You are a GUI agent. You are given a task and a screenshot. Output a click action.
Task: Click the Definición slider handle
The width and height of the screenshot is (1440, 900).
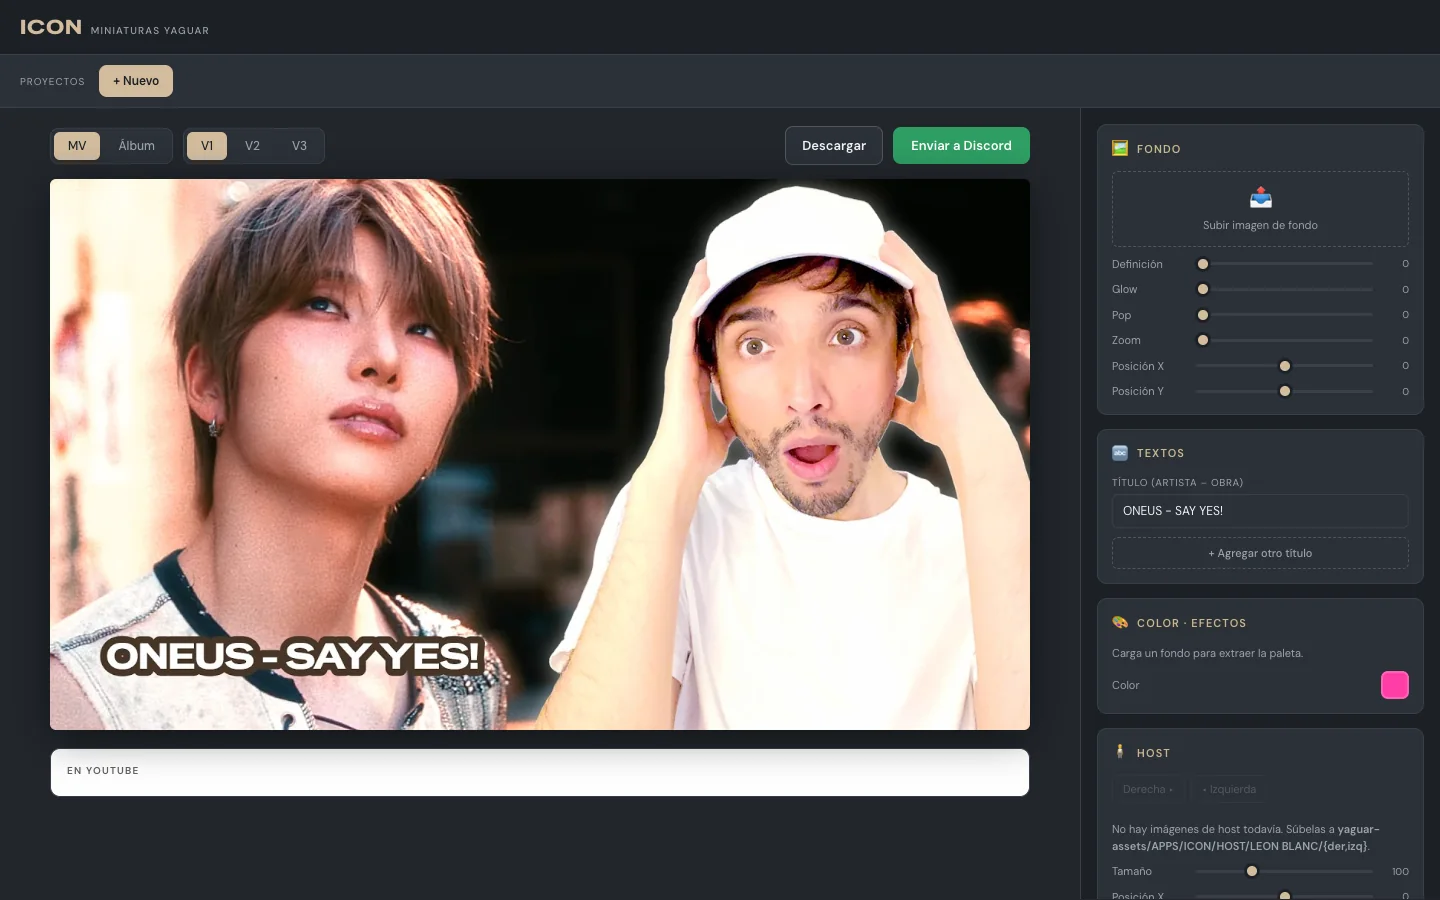click(x=1203, y=264)
